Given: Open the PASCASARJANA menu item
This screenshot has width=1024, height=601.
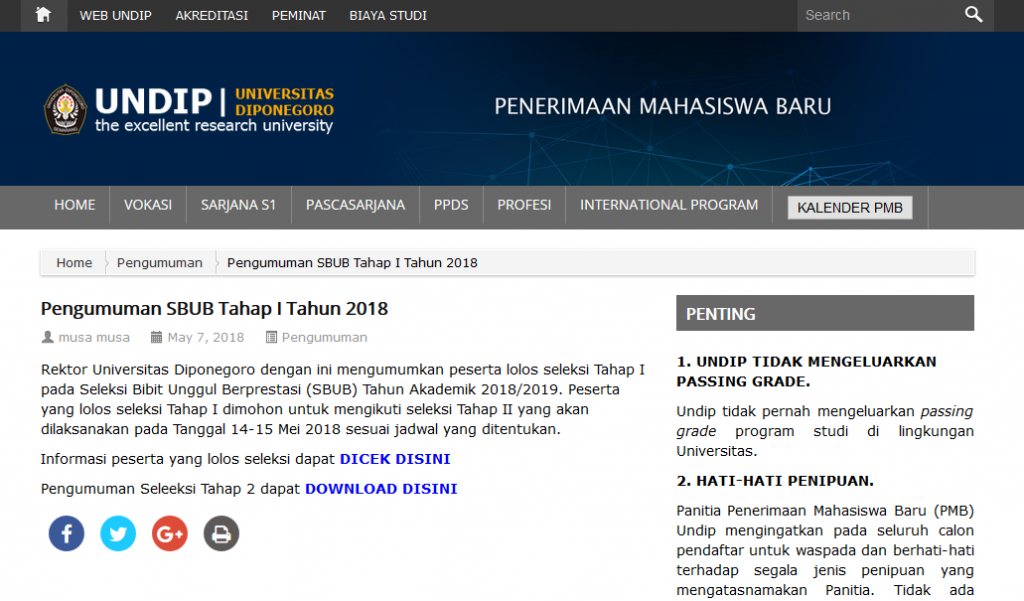Looking at the screenshot, I should (355, 205).
